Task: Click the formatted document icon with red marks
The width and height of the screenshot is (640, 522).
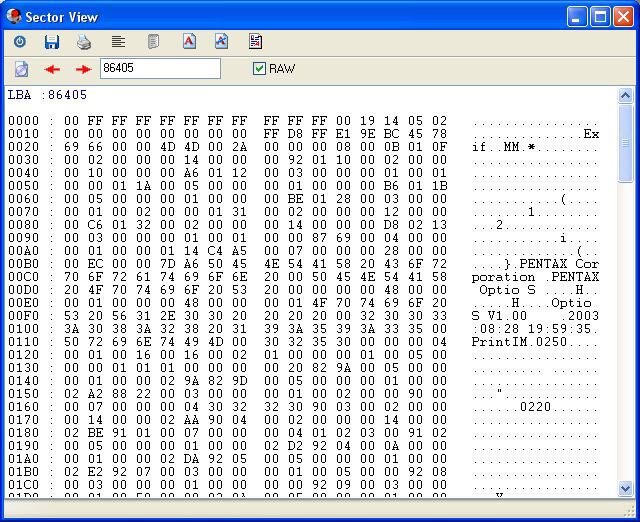Action: [x=256, y=41]
